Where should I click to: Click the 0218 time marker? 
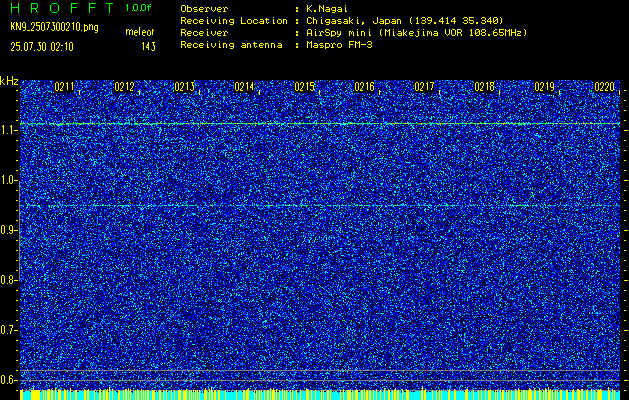484,87
